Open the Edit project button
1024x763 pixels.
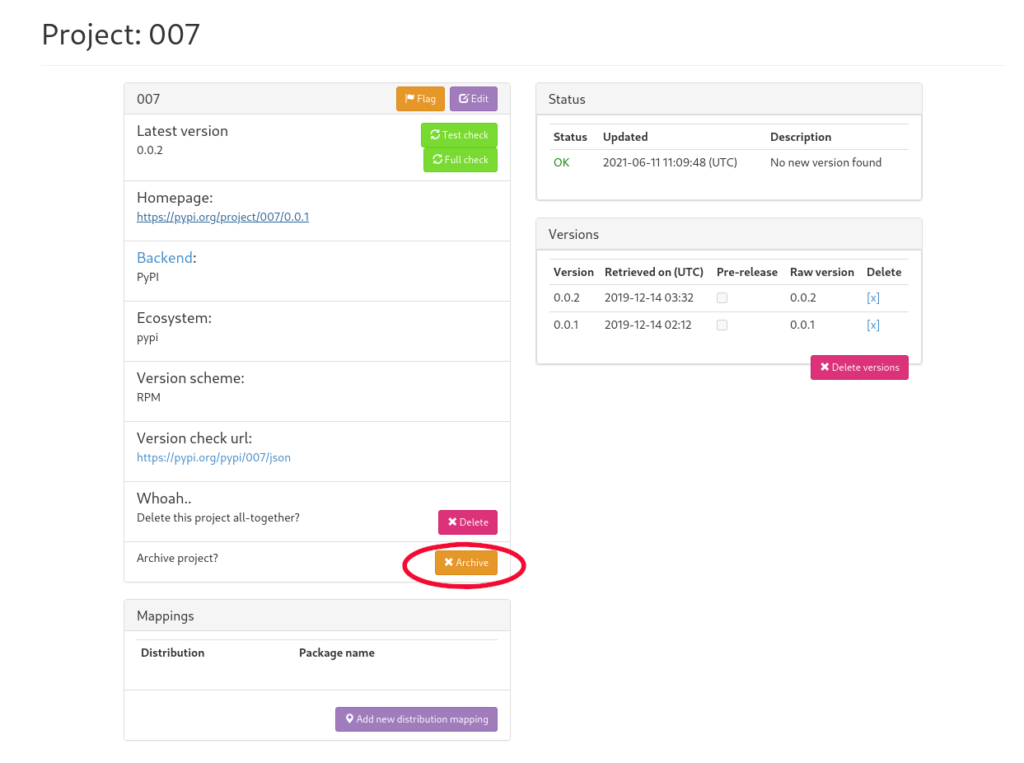[x=473, y=99]
